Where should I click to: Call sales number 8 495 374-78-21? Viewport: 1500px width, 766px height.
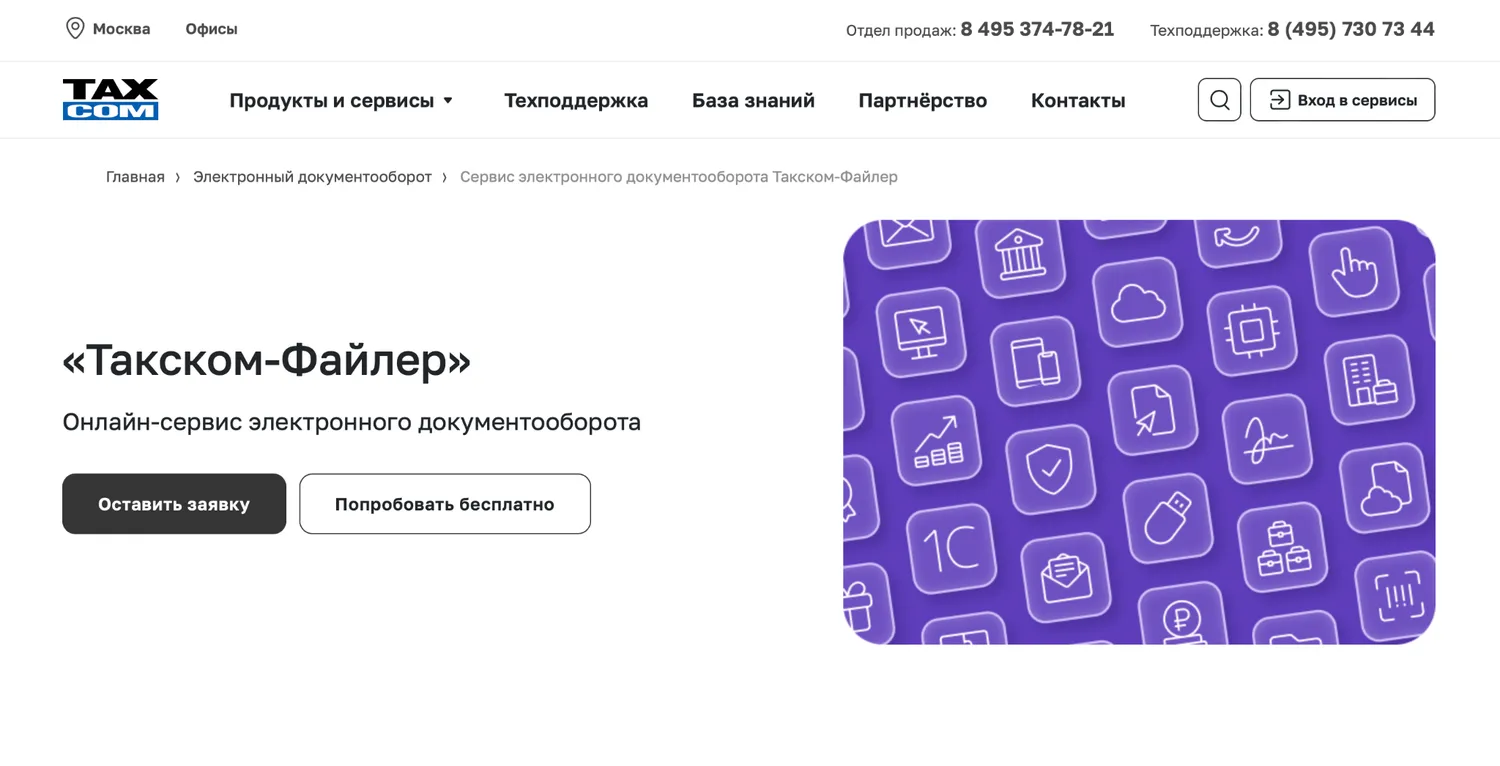pos(1037,29)
